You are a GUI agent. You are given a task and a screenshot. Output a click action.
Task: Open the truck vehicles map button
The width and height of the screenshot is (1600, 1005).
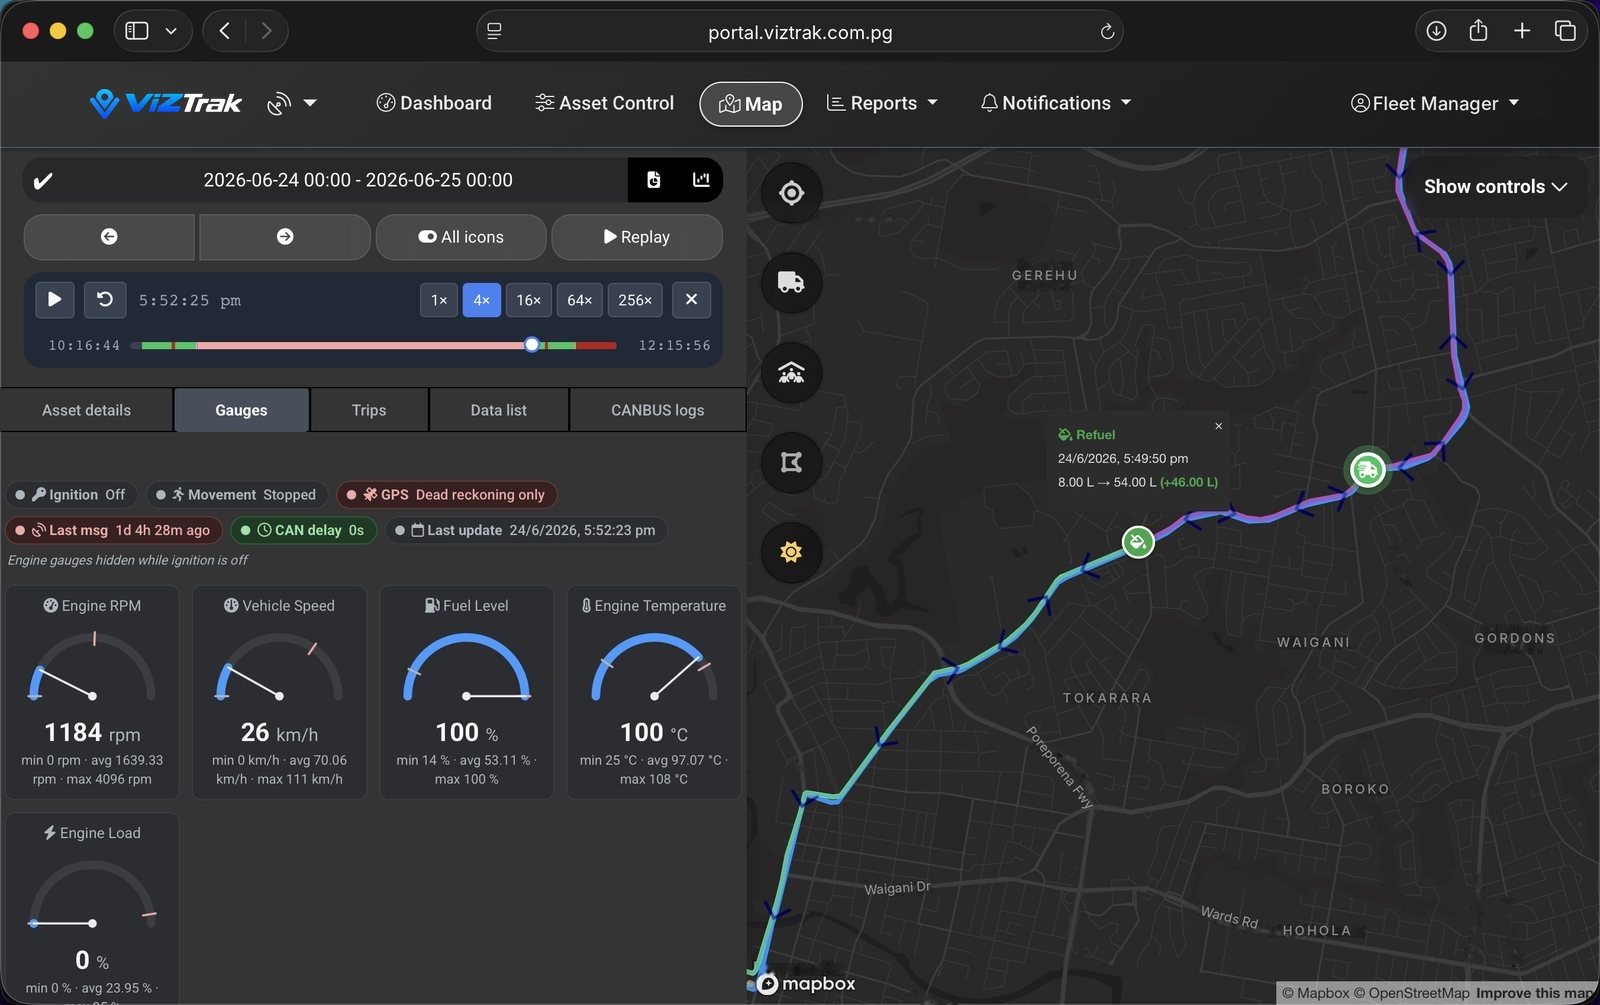pyautogui.click(x=791, y=283)
